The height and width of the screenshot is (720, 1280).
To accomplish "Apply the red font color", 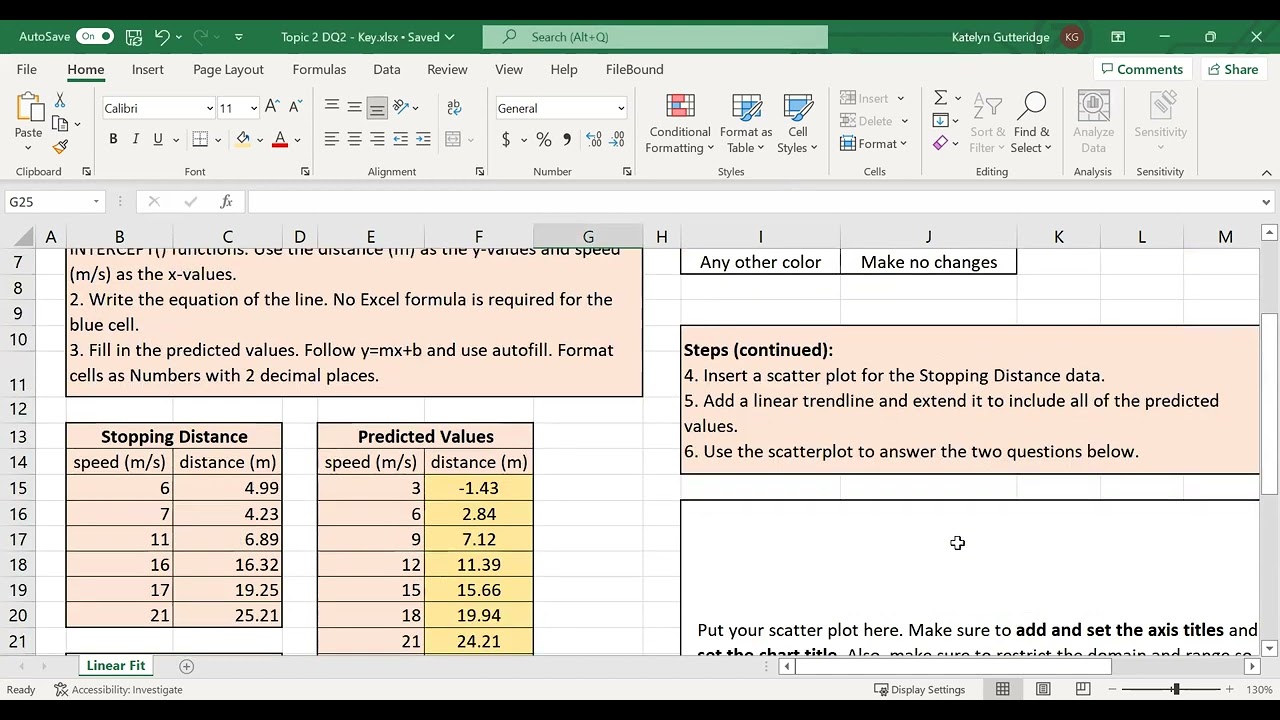I will click(x=280, y=140).
